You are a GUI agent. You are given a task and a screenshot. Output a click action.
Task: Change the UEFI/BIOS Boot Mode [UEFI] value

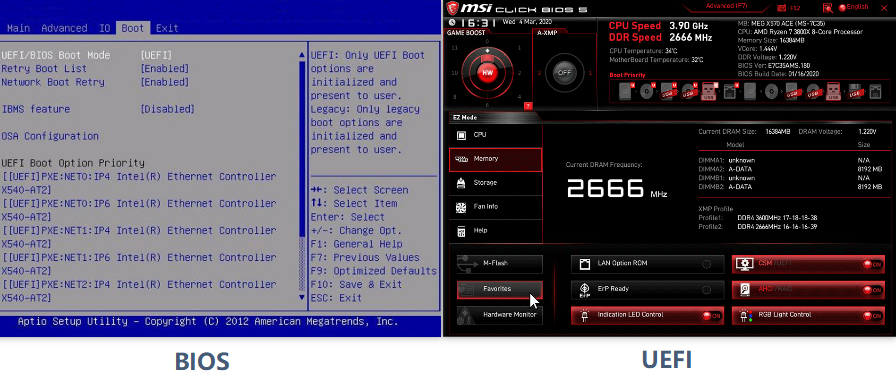[x=156, y=55]
